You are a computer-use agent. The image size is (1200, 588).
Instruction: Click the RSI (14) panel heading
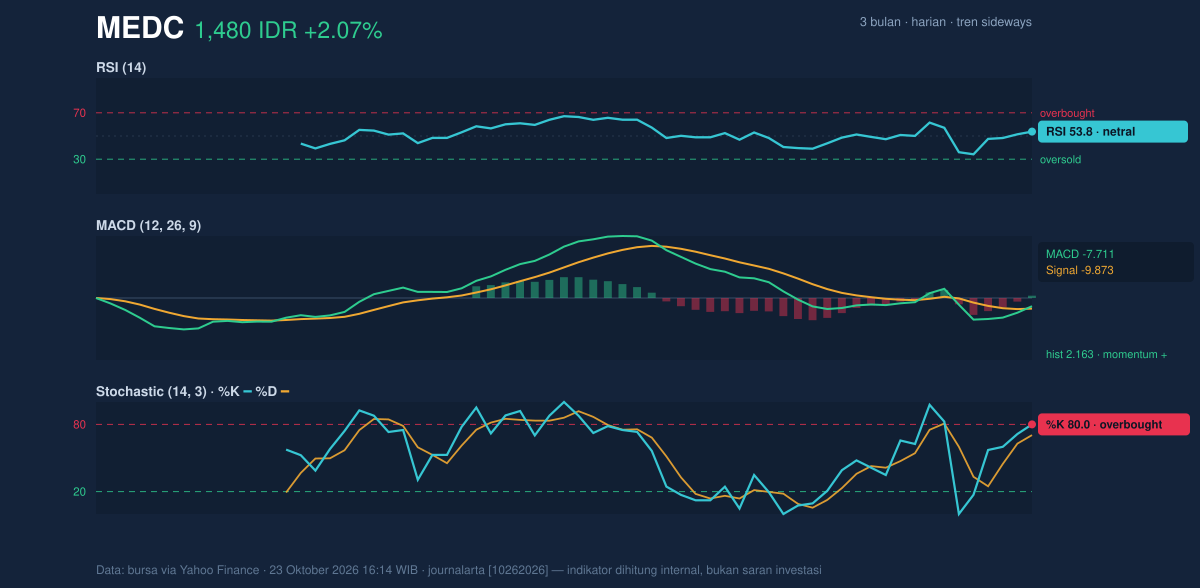[x=121, y=68]
